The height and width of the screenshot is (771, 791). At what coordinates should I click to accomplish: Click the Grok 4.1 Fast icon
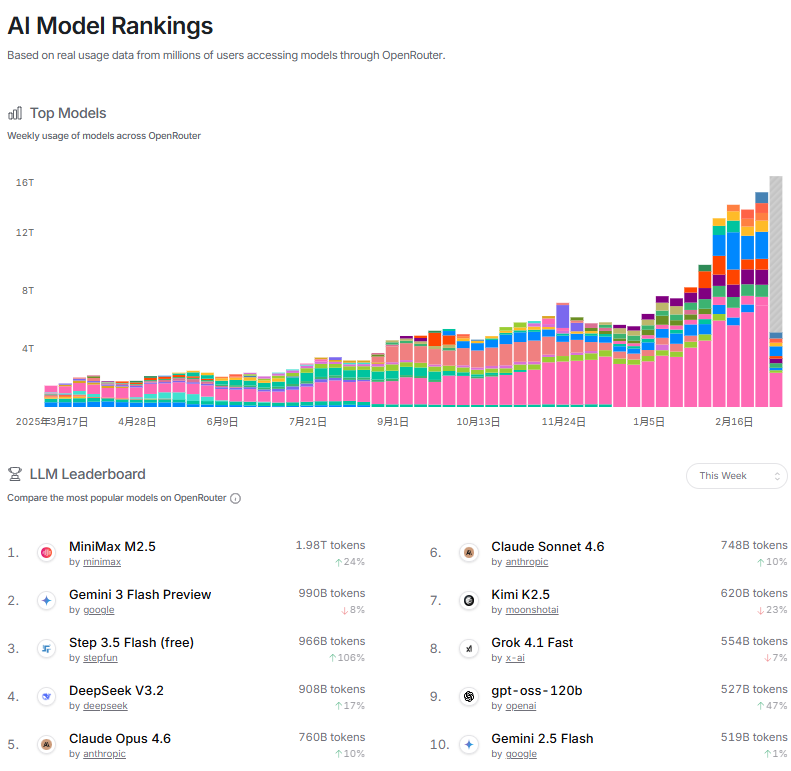click(468, 648)
